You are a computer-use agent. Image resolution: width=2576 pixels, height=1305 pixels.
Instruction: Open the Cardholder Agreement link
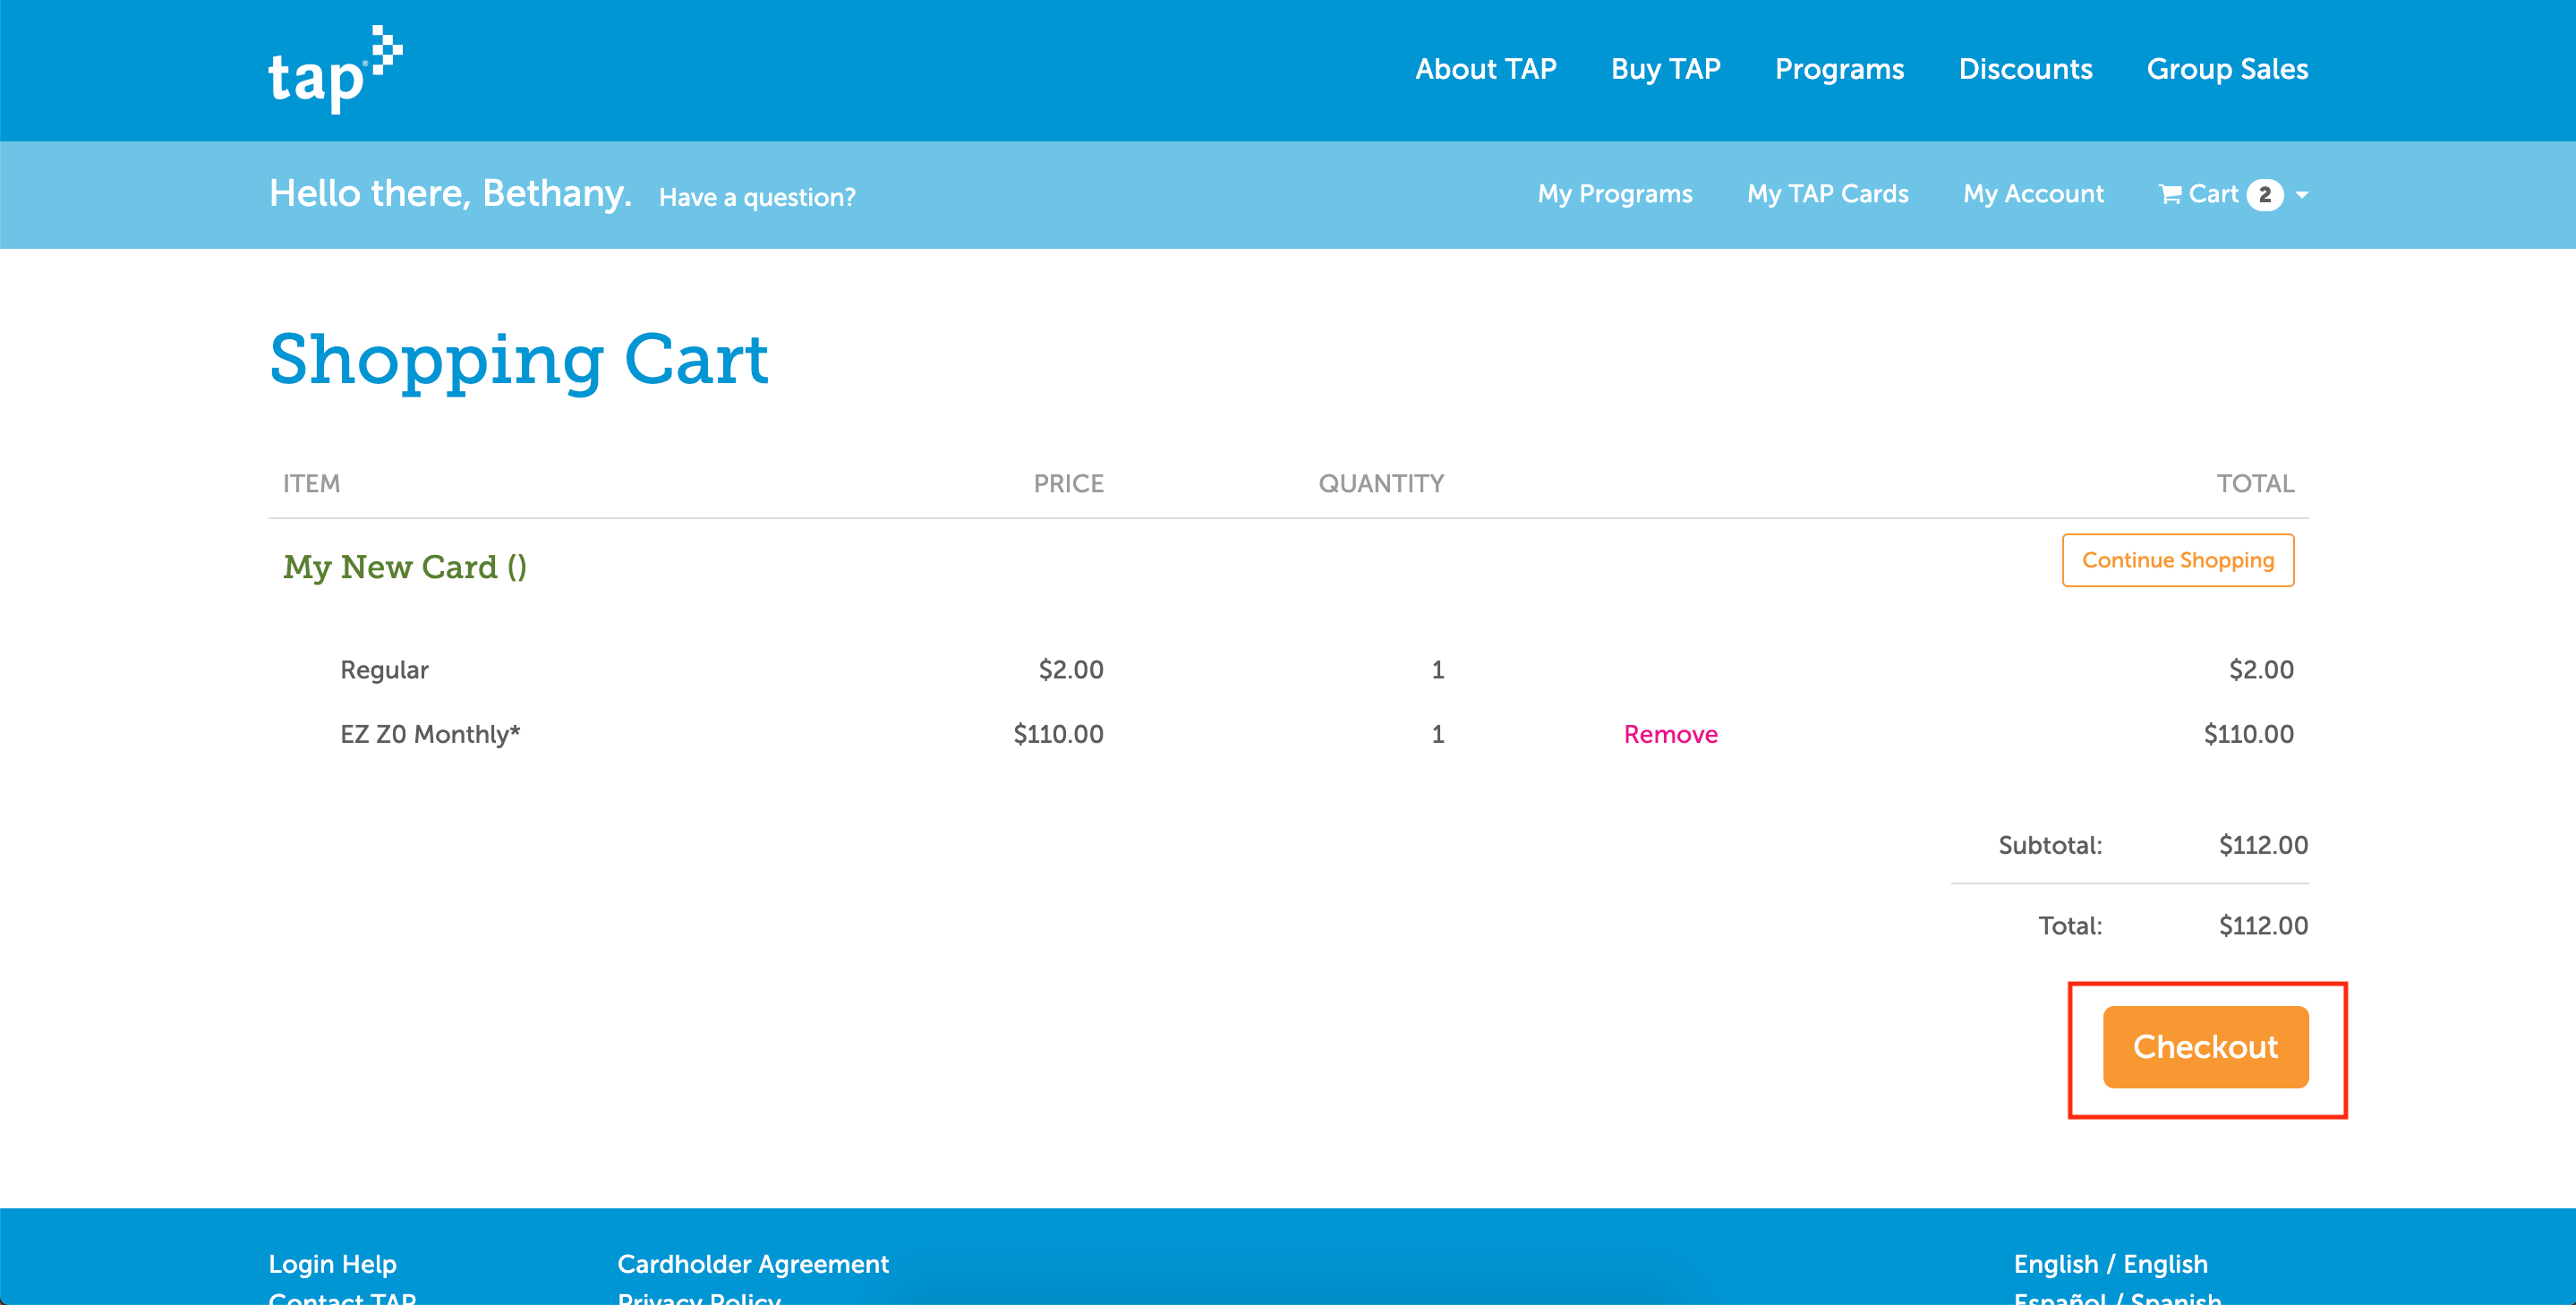(752, 1264)
